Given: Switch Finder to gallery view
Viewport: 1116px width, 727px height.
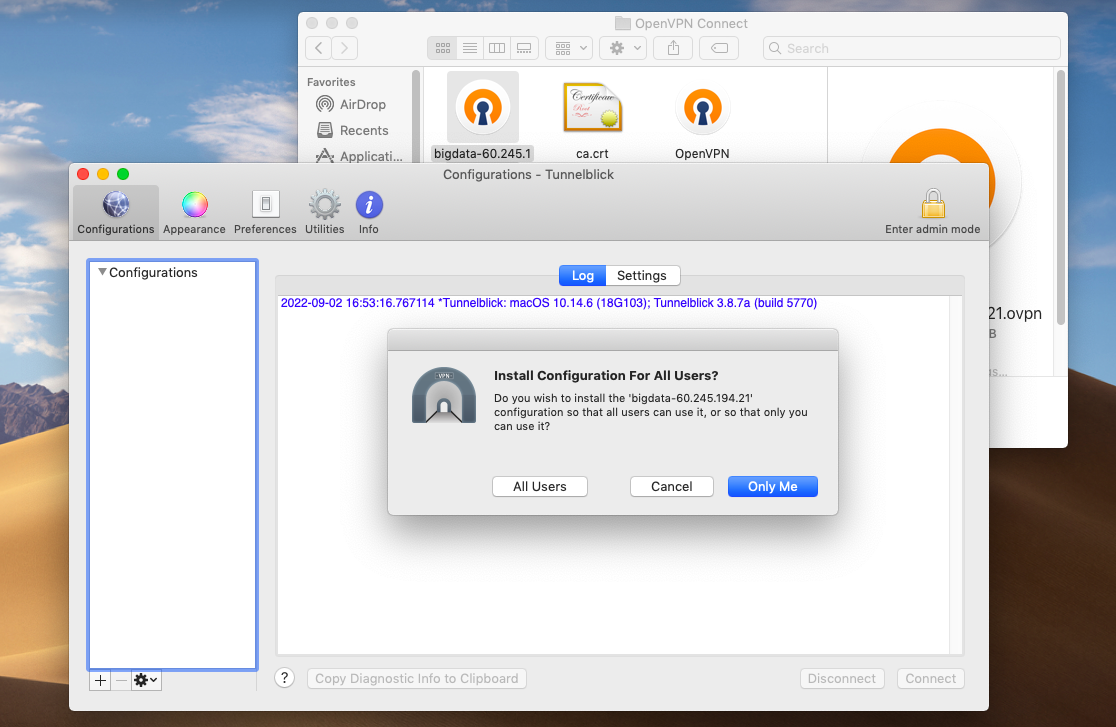Looking at the screenshot, I should pos(524,48).
